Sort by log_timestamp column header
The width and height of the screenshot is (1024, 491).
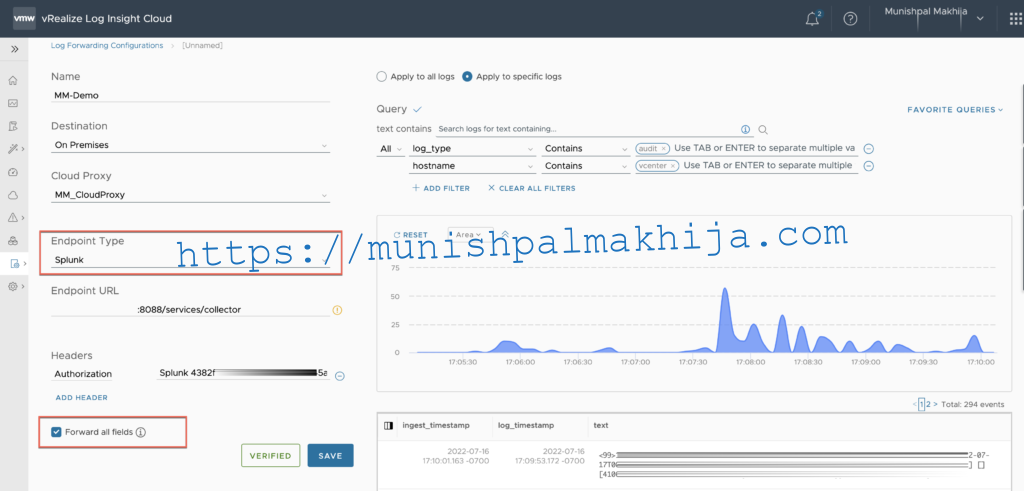pyautogui.click(x=526, y=425)
